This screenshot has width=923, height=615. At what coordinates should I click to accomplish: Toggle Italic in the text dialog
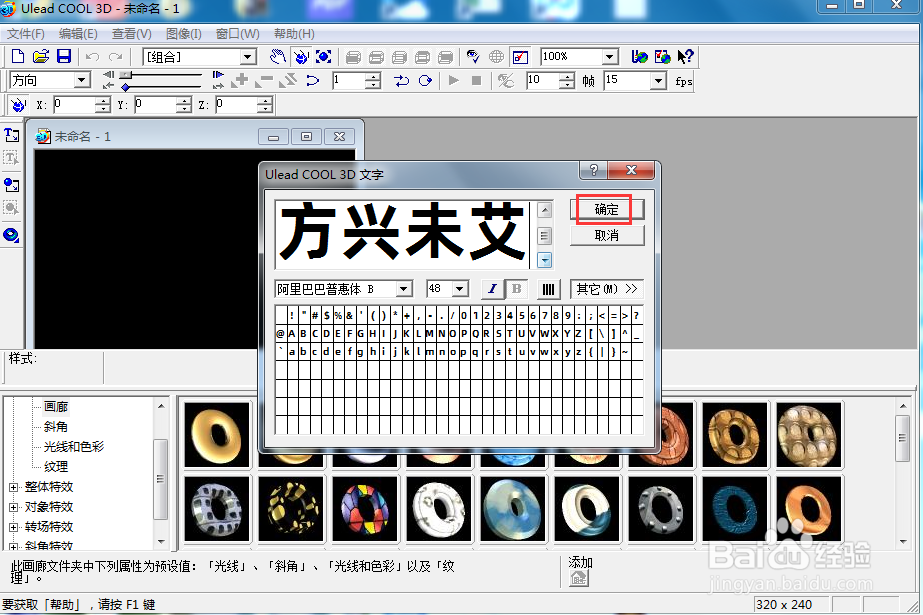tap(493, 289)
